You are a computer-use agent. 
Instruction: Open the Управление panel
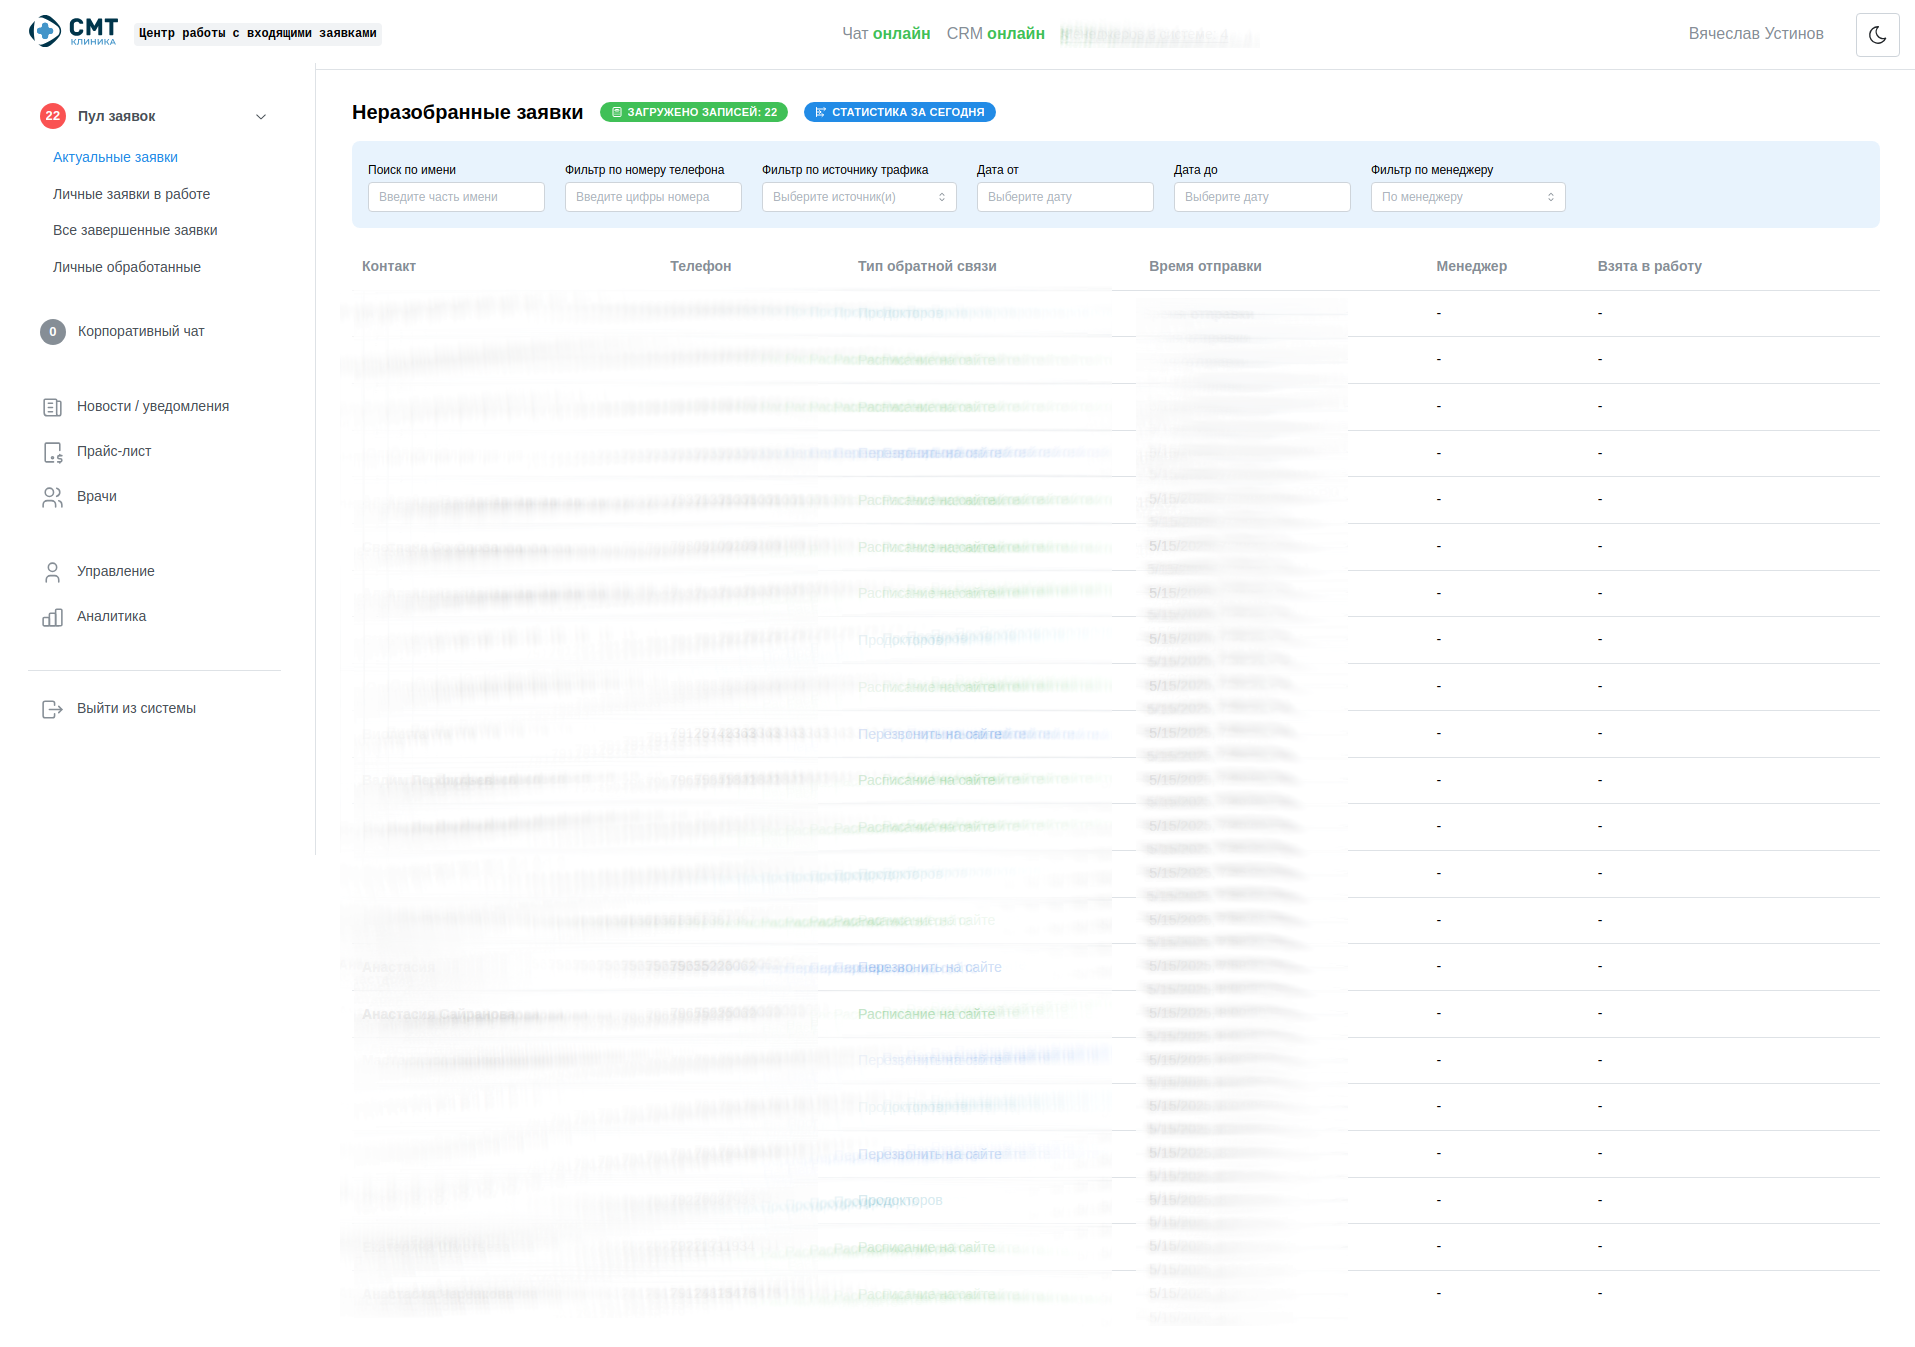point(115,571)
